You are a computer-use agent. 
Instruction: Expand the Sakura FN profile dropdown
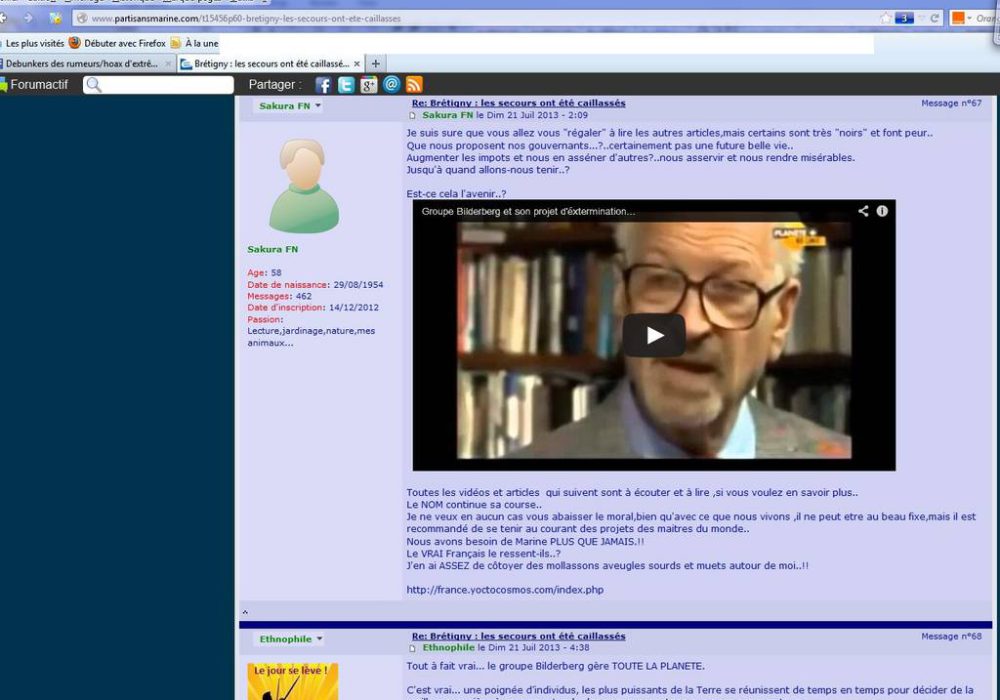pyautogui.click(x=318, y=106)
